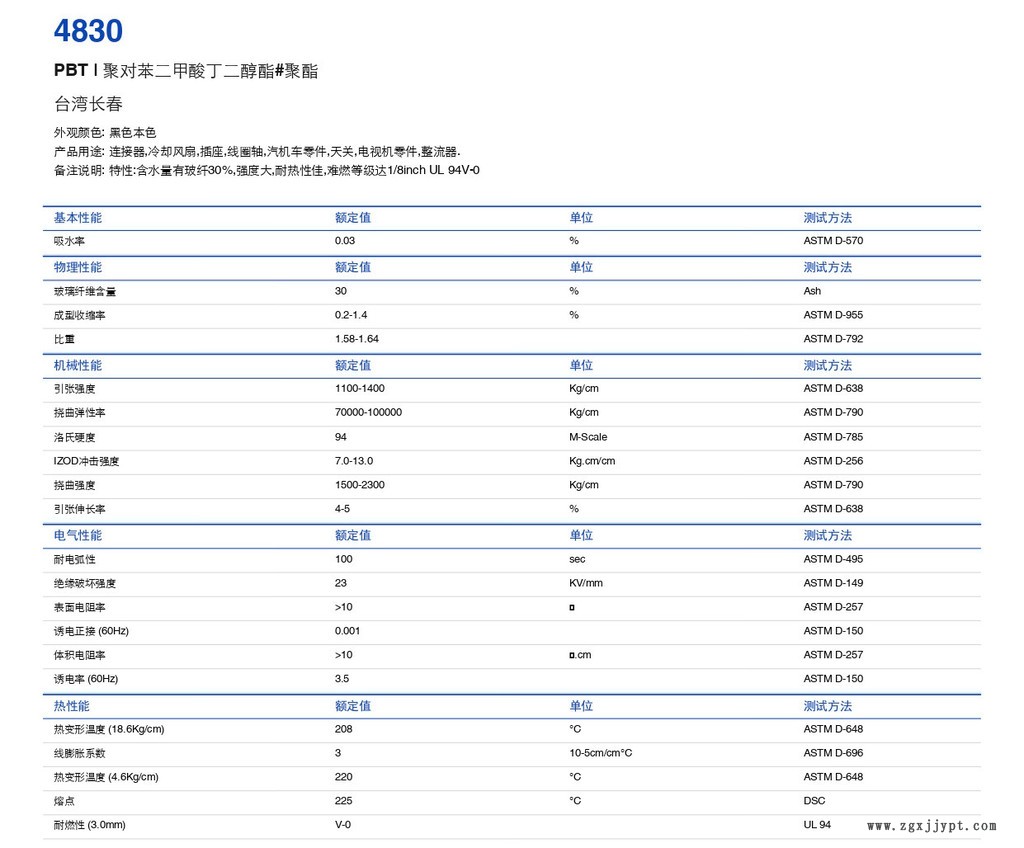Select the "IZOD冲击强度" row label
The height and width of the screenshot is (848, 1024).
point(86,461)
